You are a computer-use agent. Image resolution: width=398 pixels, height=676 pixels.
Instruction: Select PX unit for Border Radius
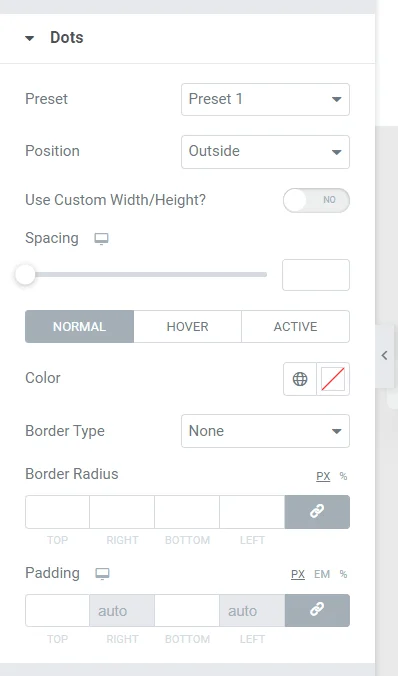coord(323,476)
